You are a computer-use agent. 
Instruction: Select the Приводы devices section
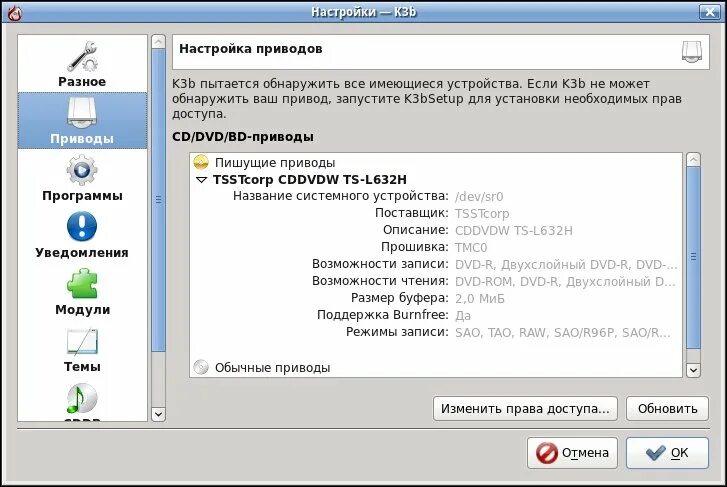(82, 121)
